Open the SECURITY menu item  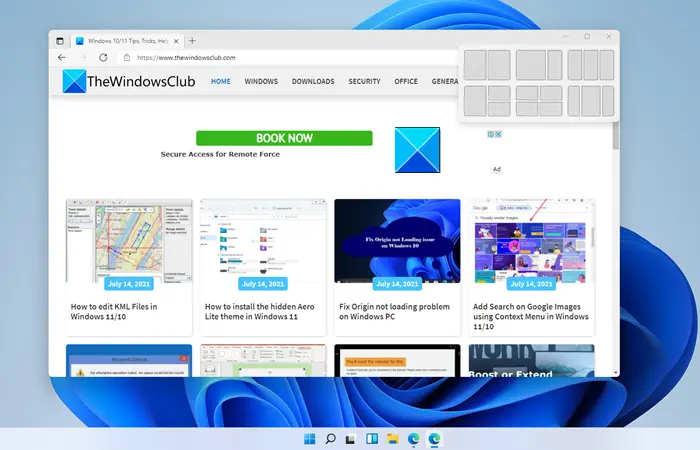coord(364,81)
